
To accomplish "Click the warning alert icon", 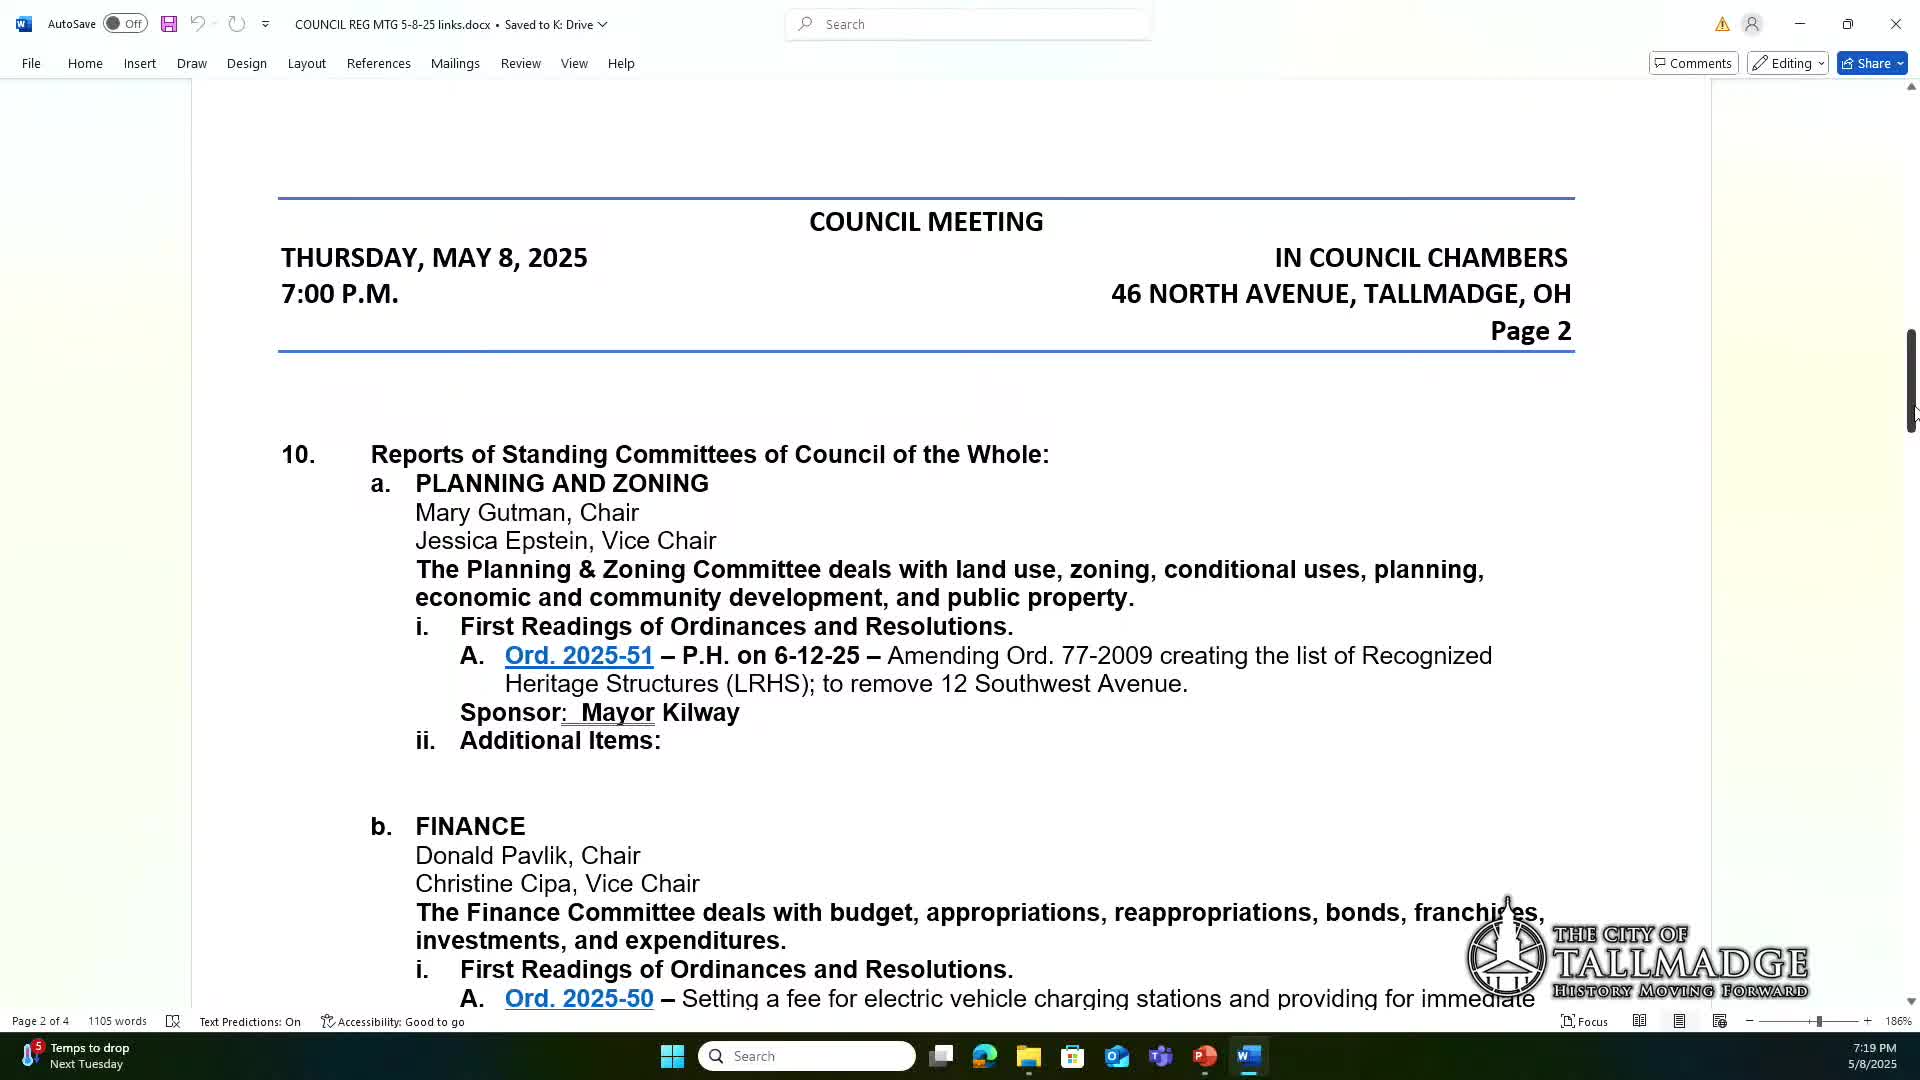I will [1722, 24].
